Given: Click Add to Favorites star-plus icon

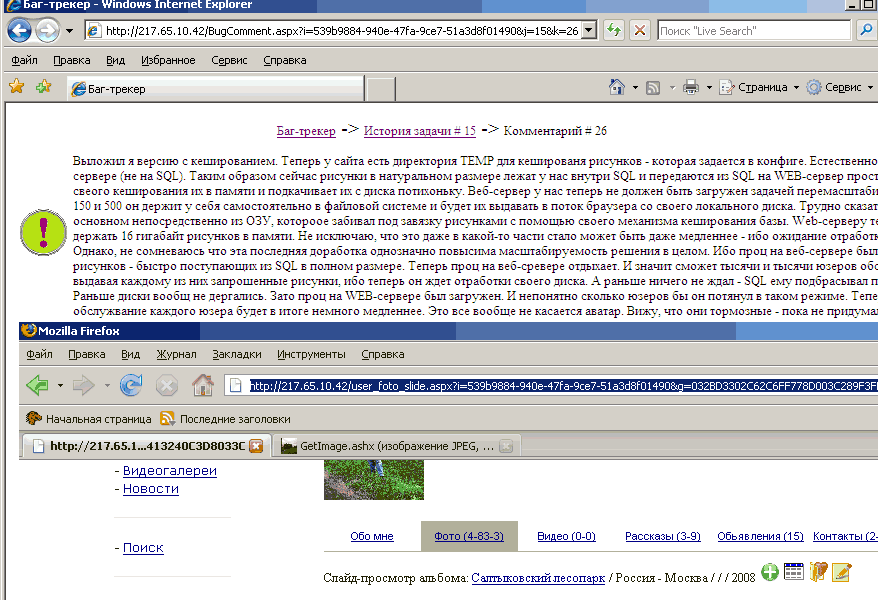Looking at the screenshot, I should pos(43,87).
